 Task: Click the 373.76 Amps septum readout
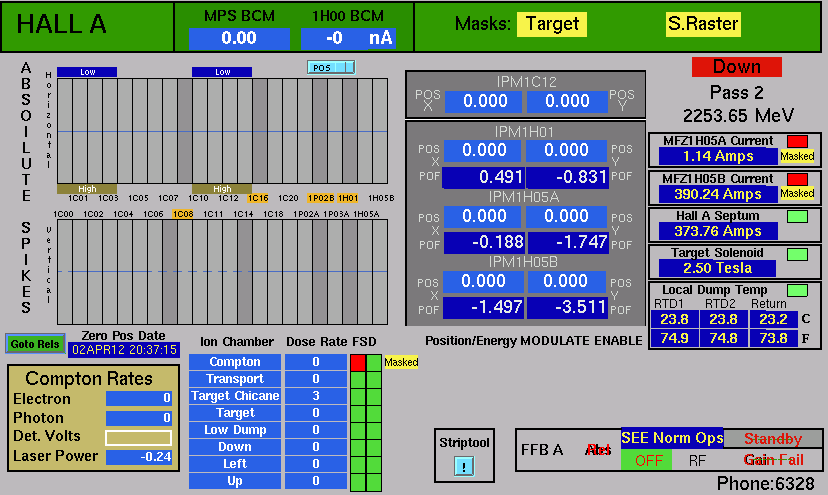[x=718, y=231]
